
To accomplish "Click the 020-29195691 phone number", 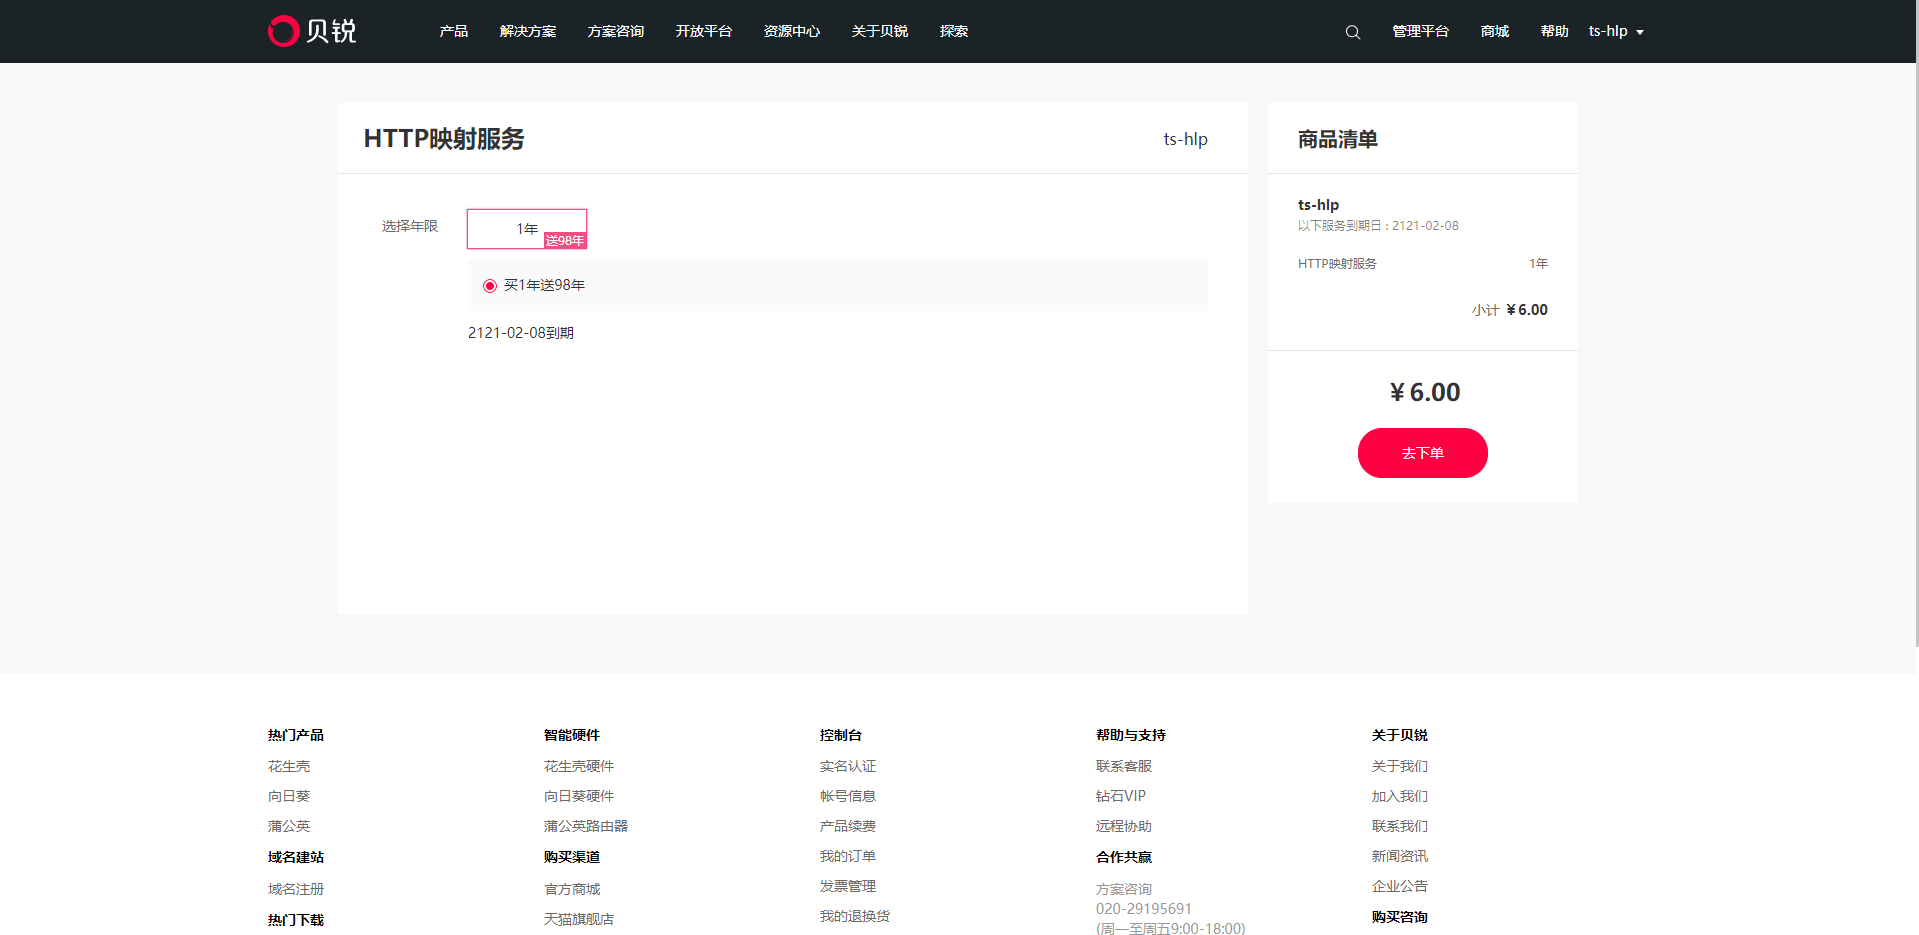I will click(x=1144, y=909).
